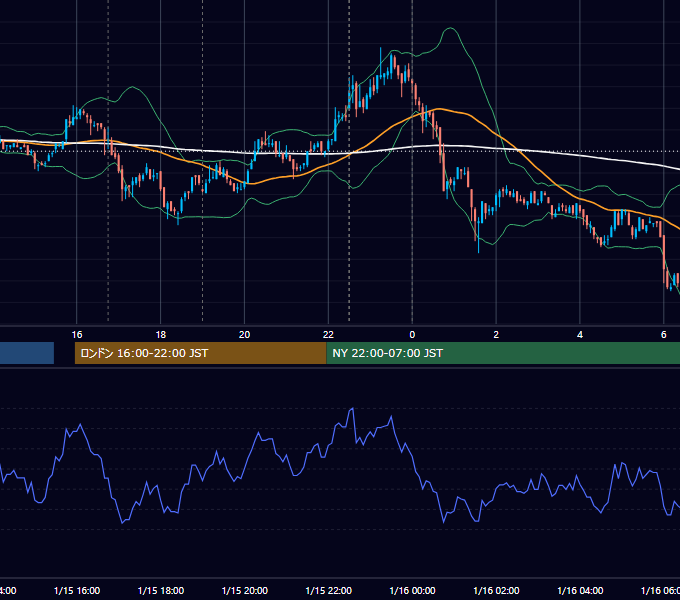Click the '6' hour label on price chart axis
The image size is (680, 600).
[664, 334]
